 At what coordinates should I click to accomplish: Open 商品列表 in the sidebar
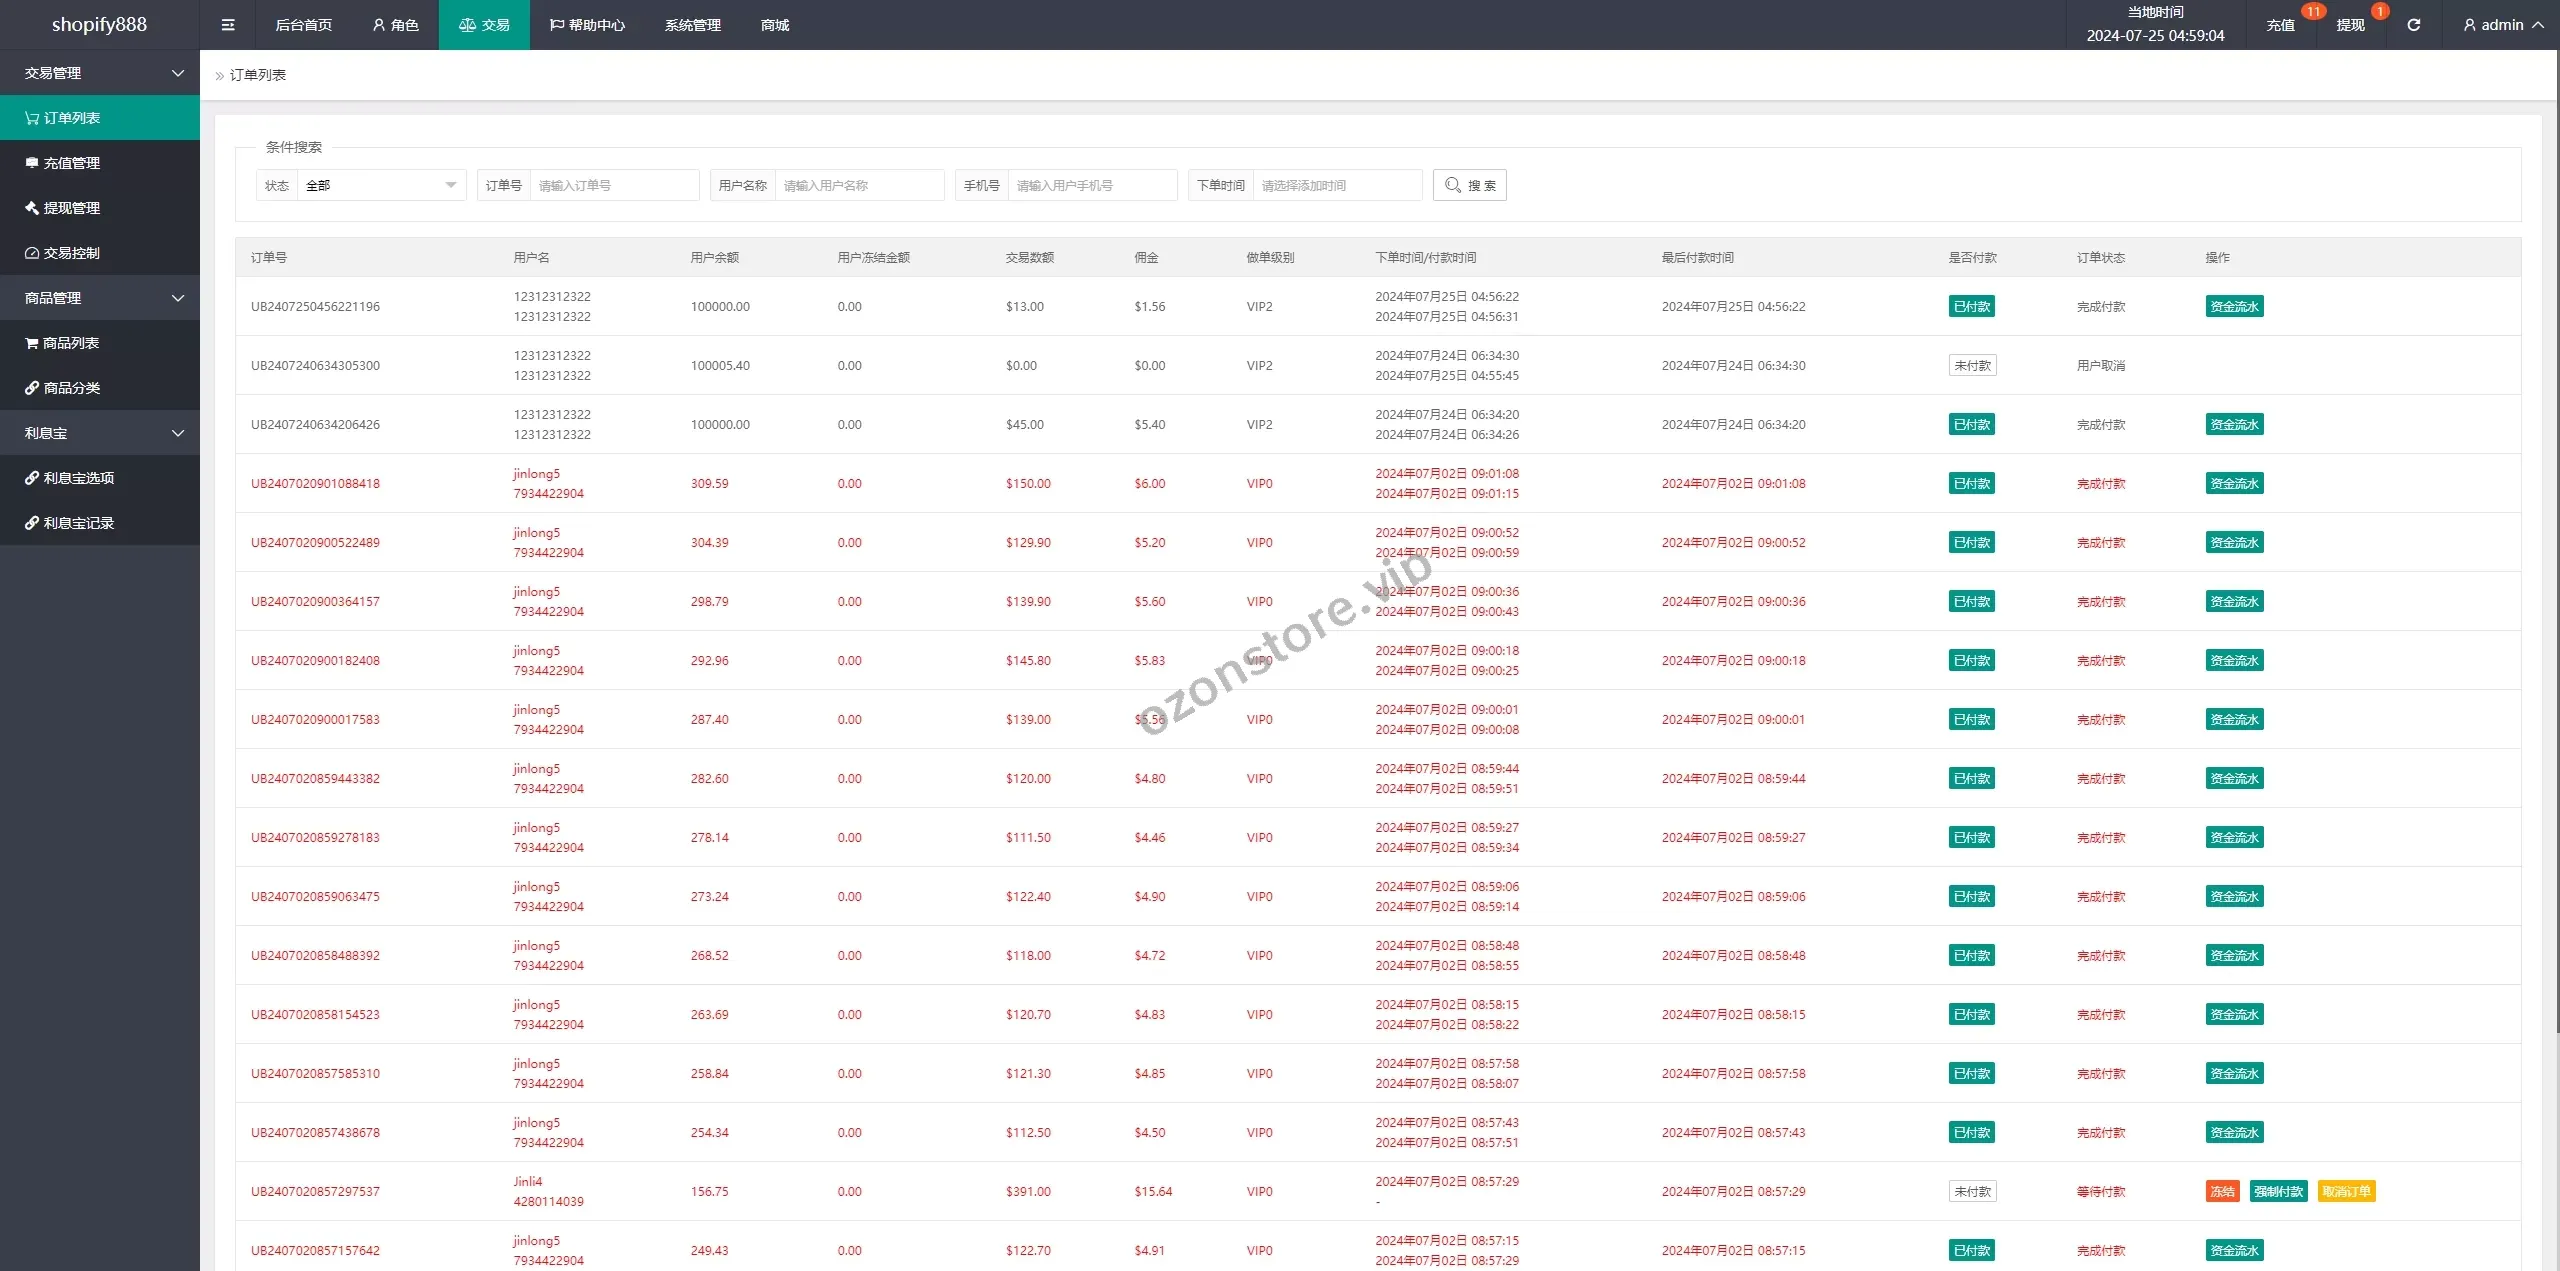(71, 343)
